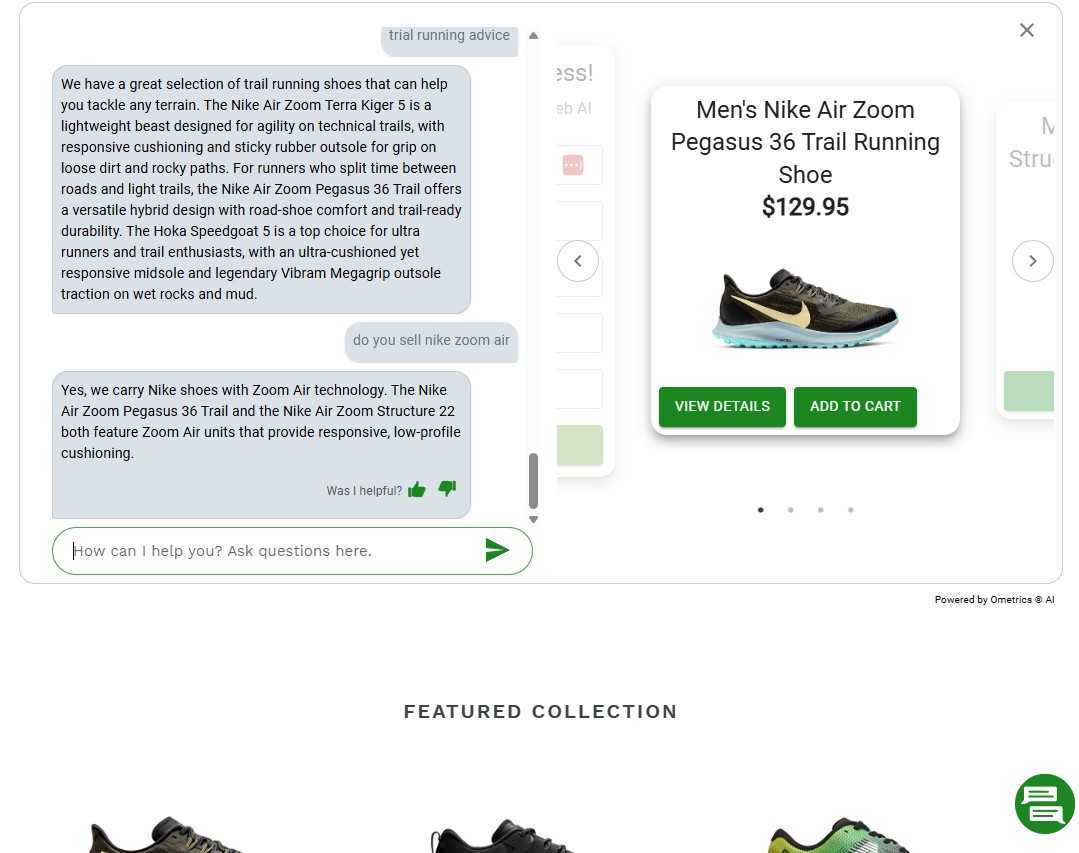
Task: Give thumbs down to the response
Action: point(447,488)
